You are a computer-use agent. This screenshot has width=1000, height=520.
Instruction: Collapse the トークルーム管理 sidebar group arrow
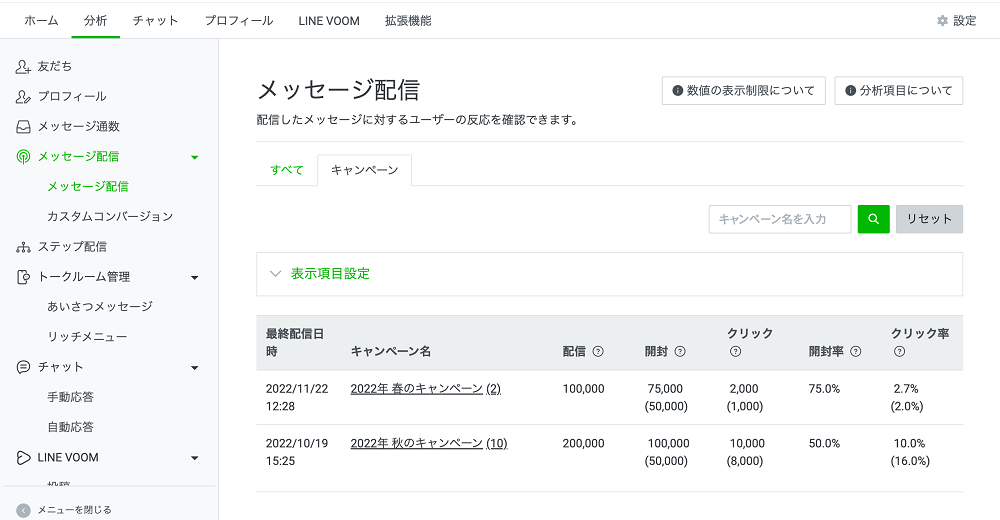(194, 277)
